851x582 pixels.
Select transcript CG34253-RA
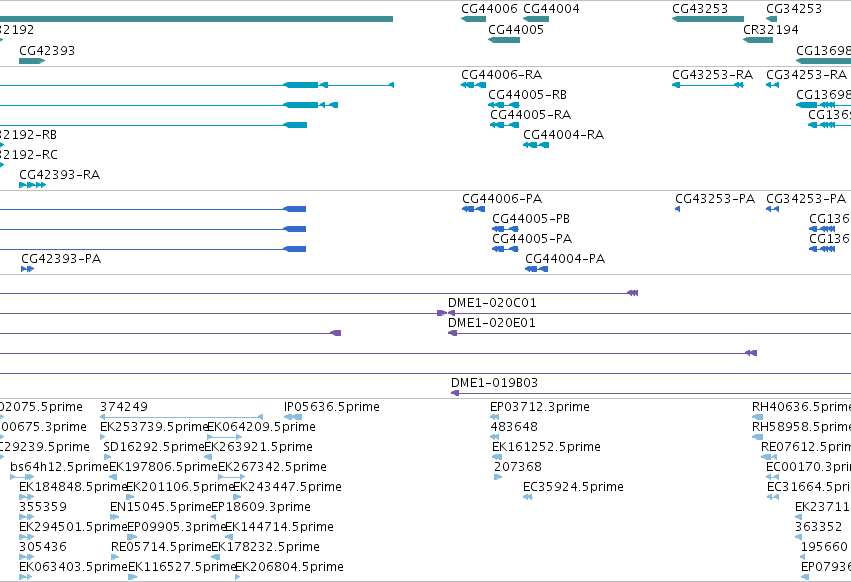pos(806,75)
